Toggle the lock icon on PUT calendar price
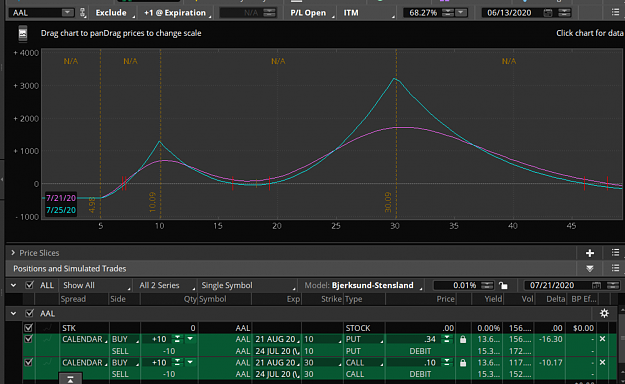This screenshot has width=625, height=384. (463, 339)
